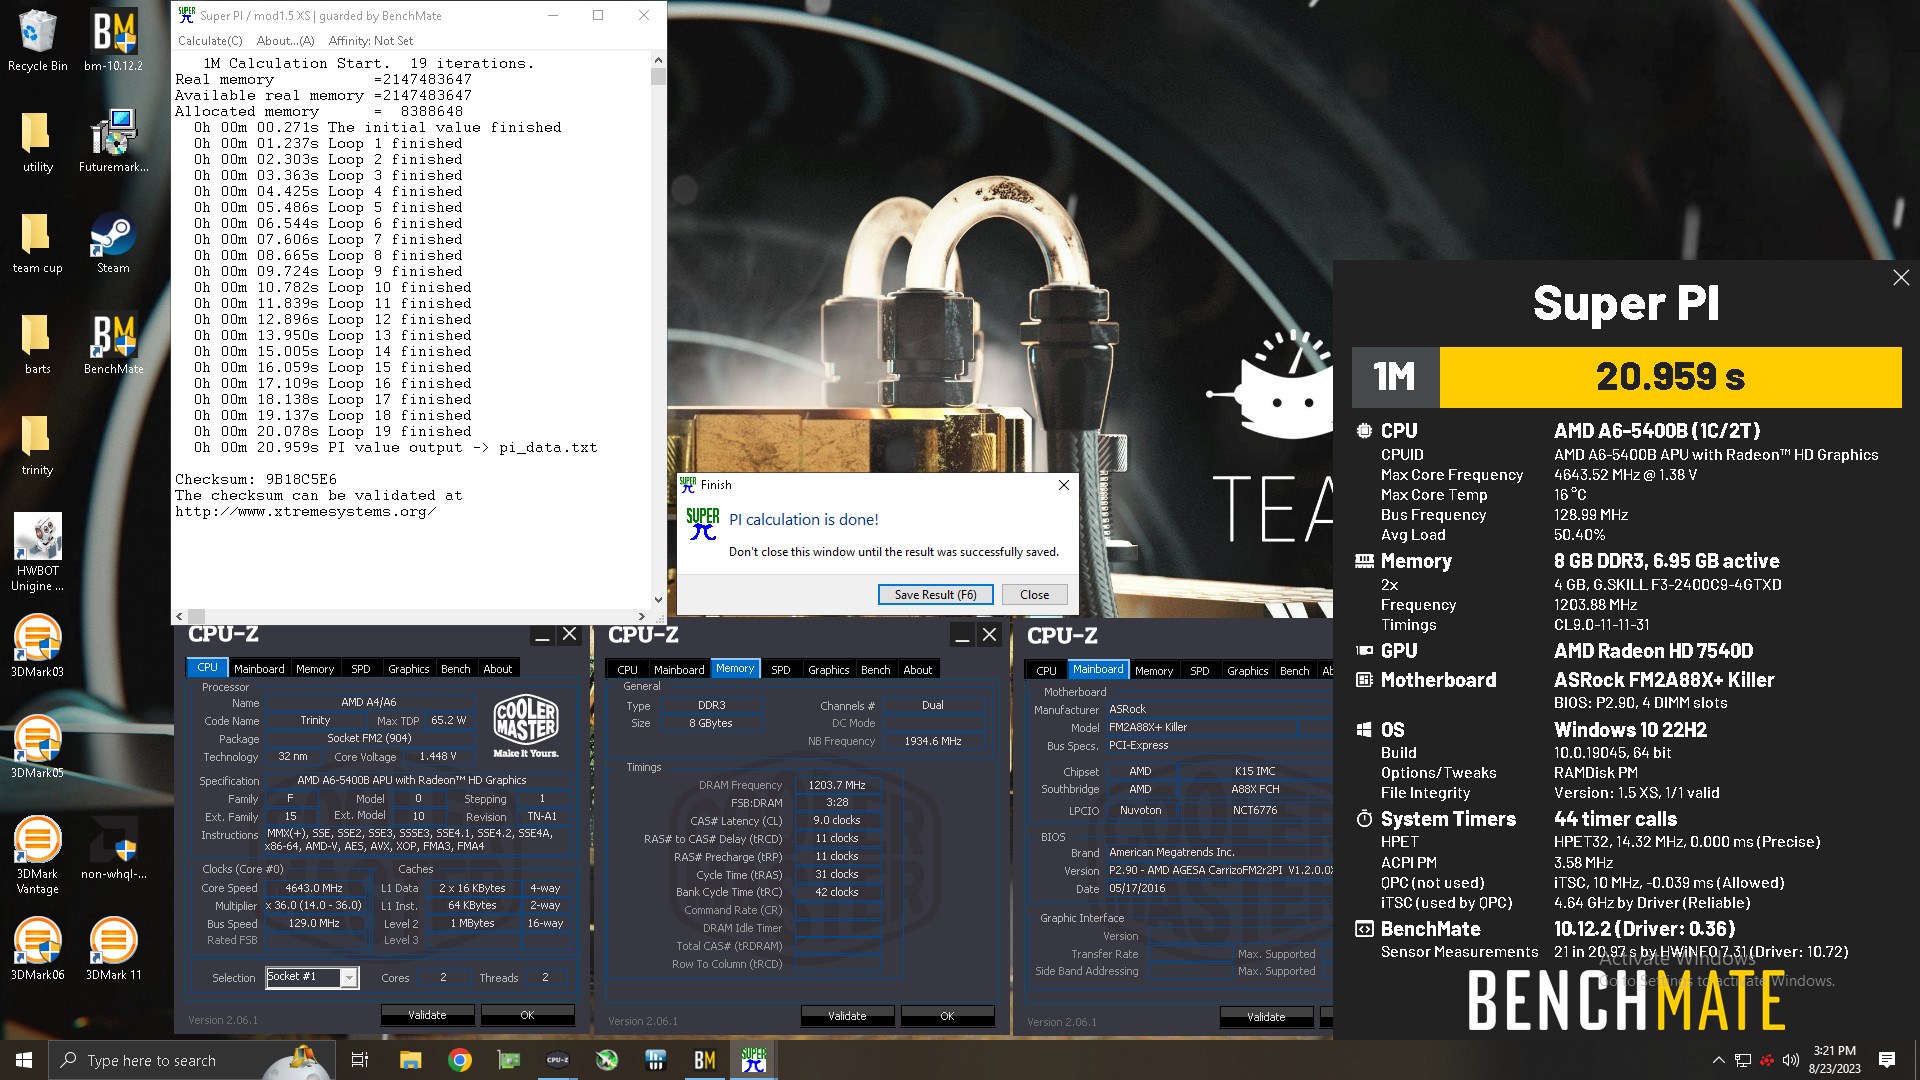Image resolution: width=1920 pixels, height=1080 pixels.
Task: Click the Super PI vertical scrollbar
Action: point(658,330)
